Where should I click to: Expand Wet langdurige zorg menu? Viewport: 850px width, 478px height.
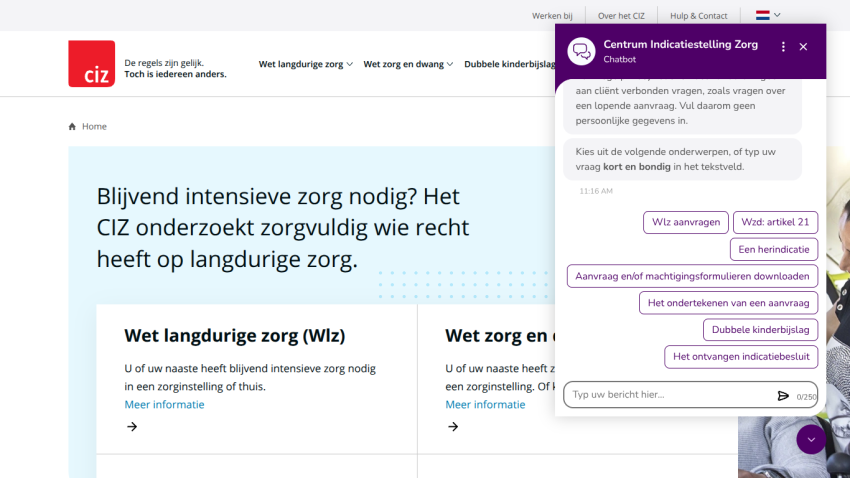pyautogui.click(x=306, y=64)
